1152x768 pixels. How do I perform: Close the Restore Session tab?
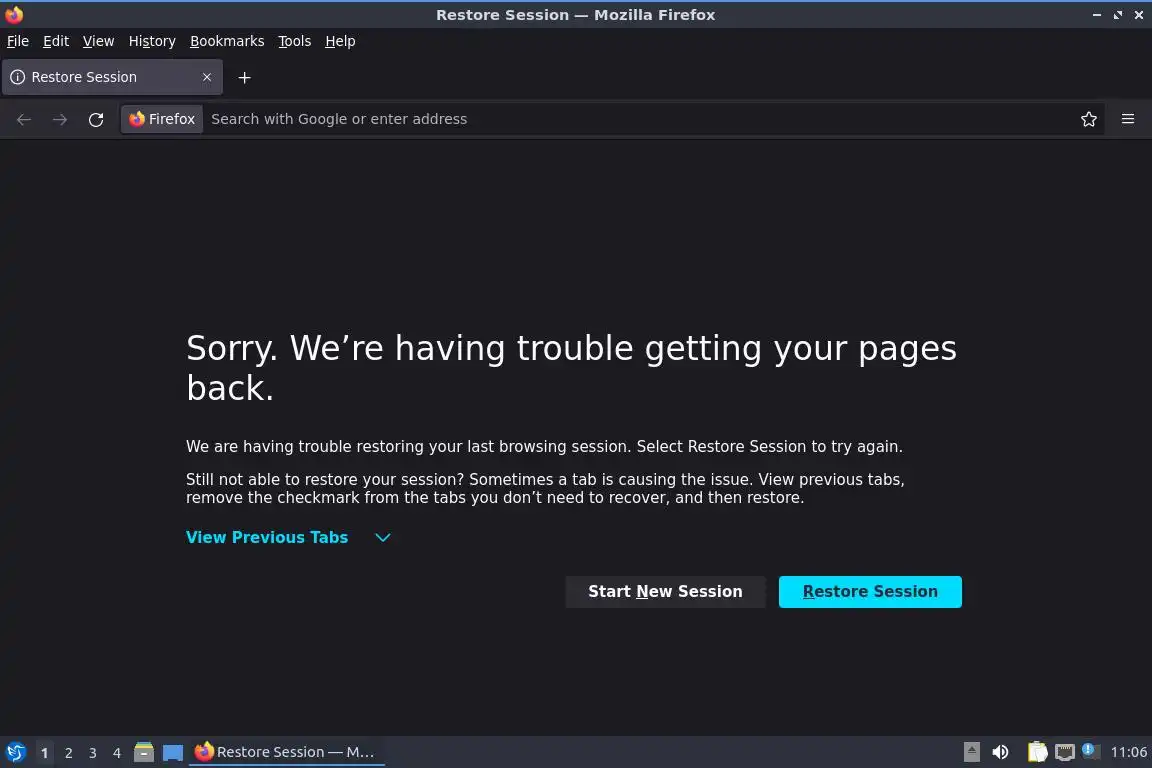pyautogui.click(x=207, y=77)
